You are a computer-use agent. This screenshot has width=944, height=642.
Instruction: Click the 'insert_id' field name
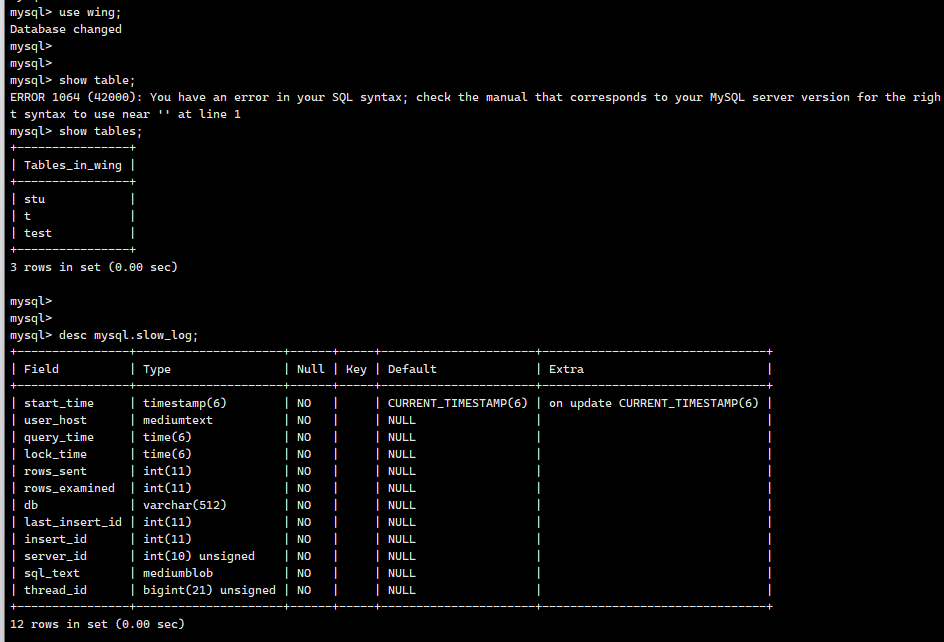pos(55,539)
